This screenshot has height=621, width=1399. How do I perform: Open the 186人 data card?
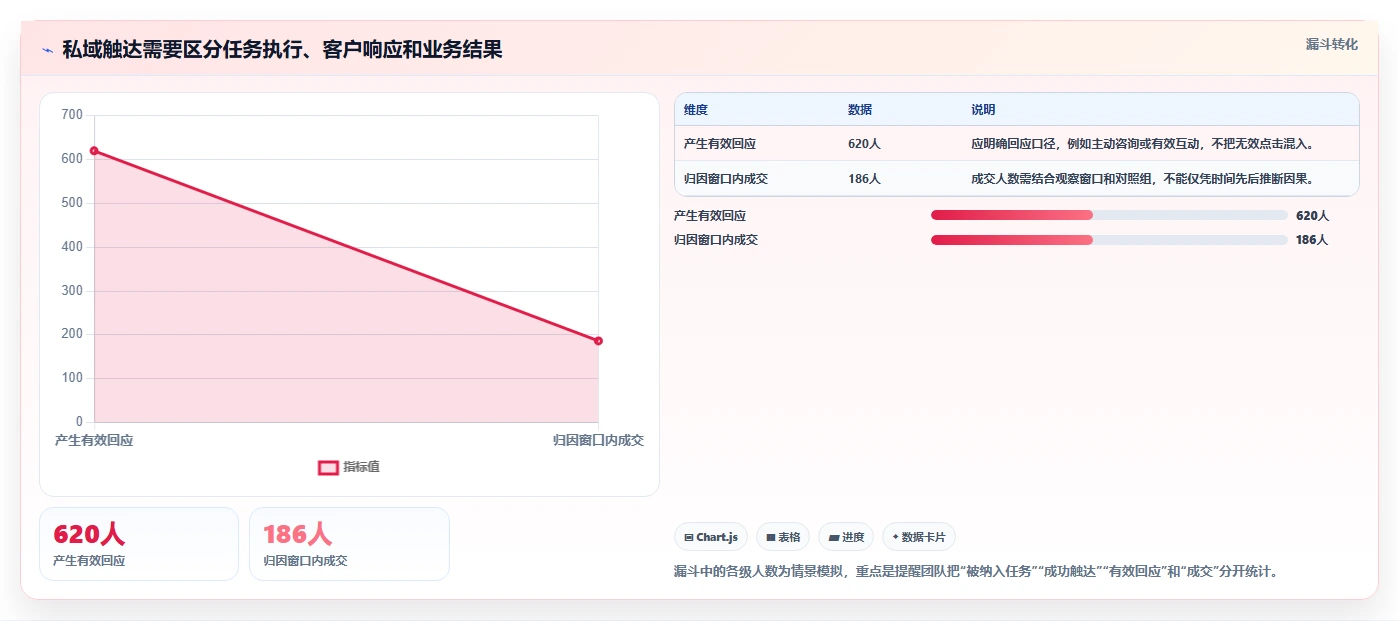349,544
